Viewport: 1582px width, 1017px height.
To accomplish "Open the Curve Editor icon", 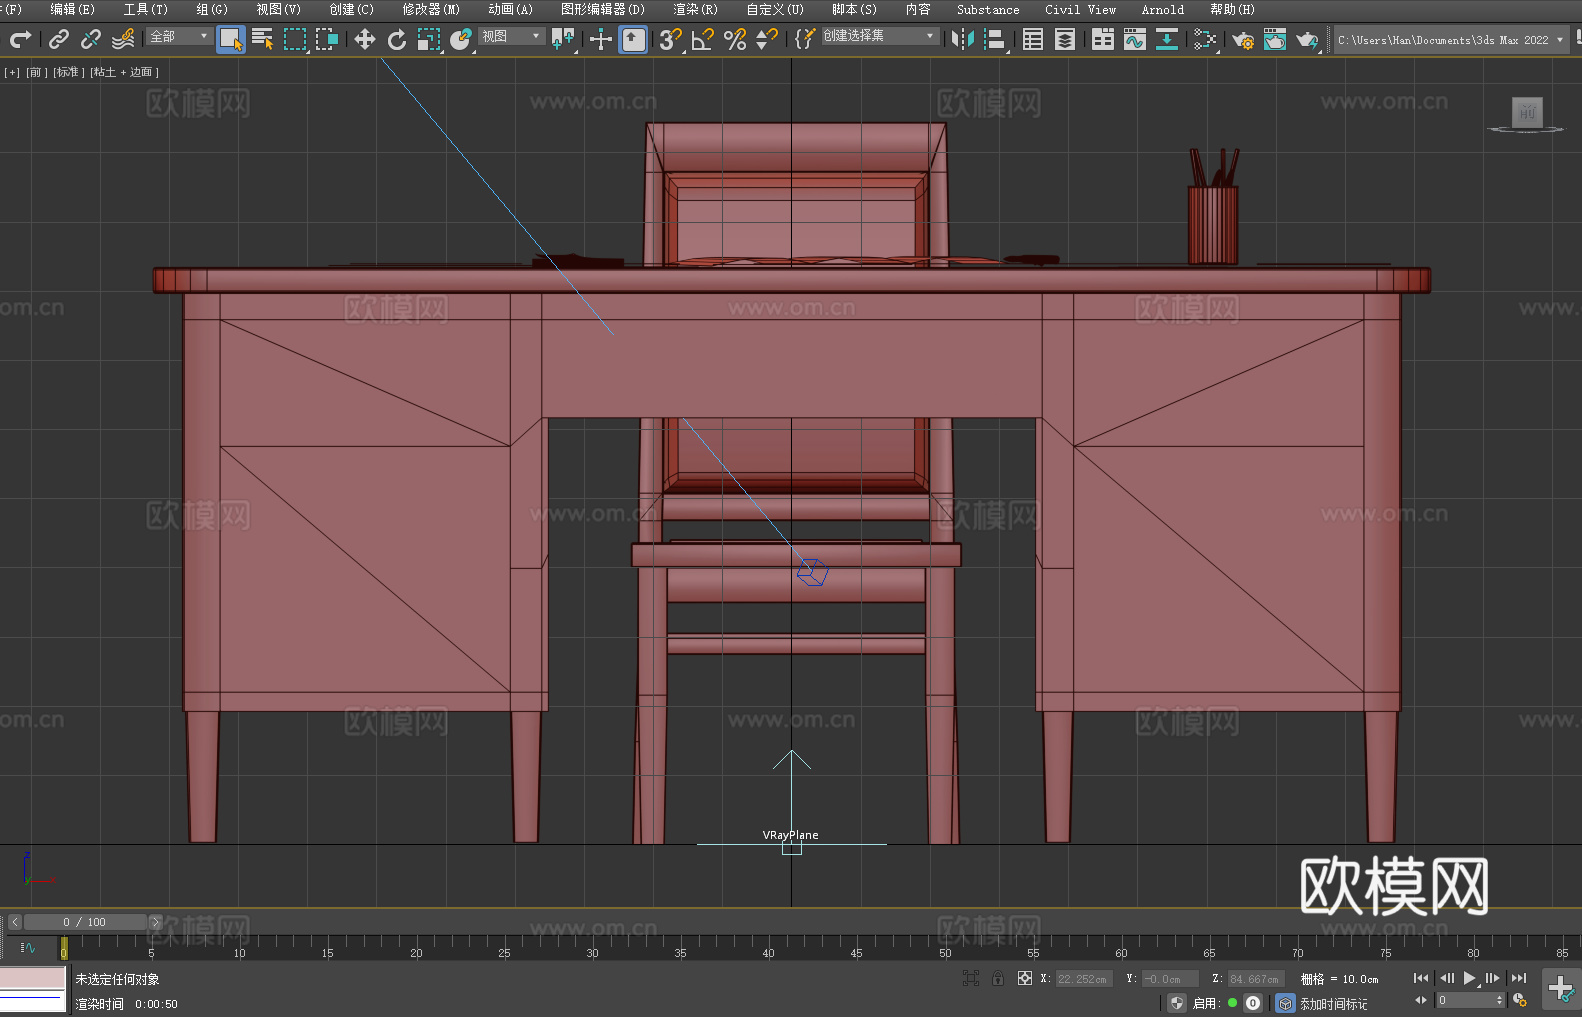I will [x=1134, y=39].
